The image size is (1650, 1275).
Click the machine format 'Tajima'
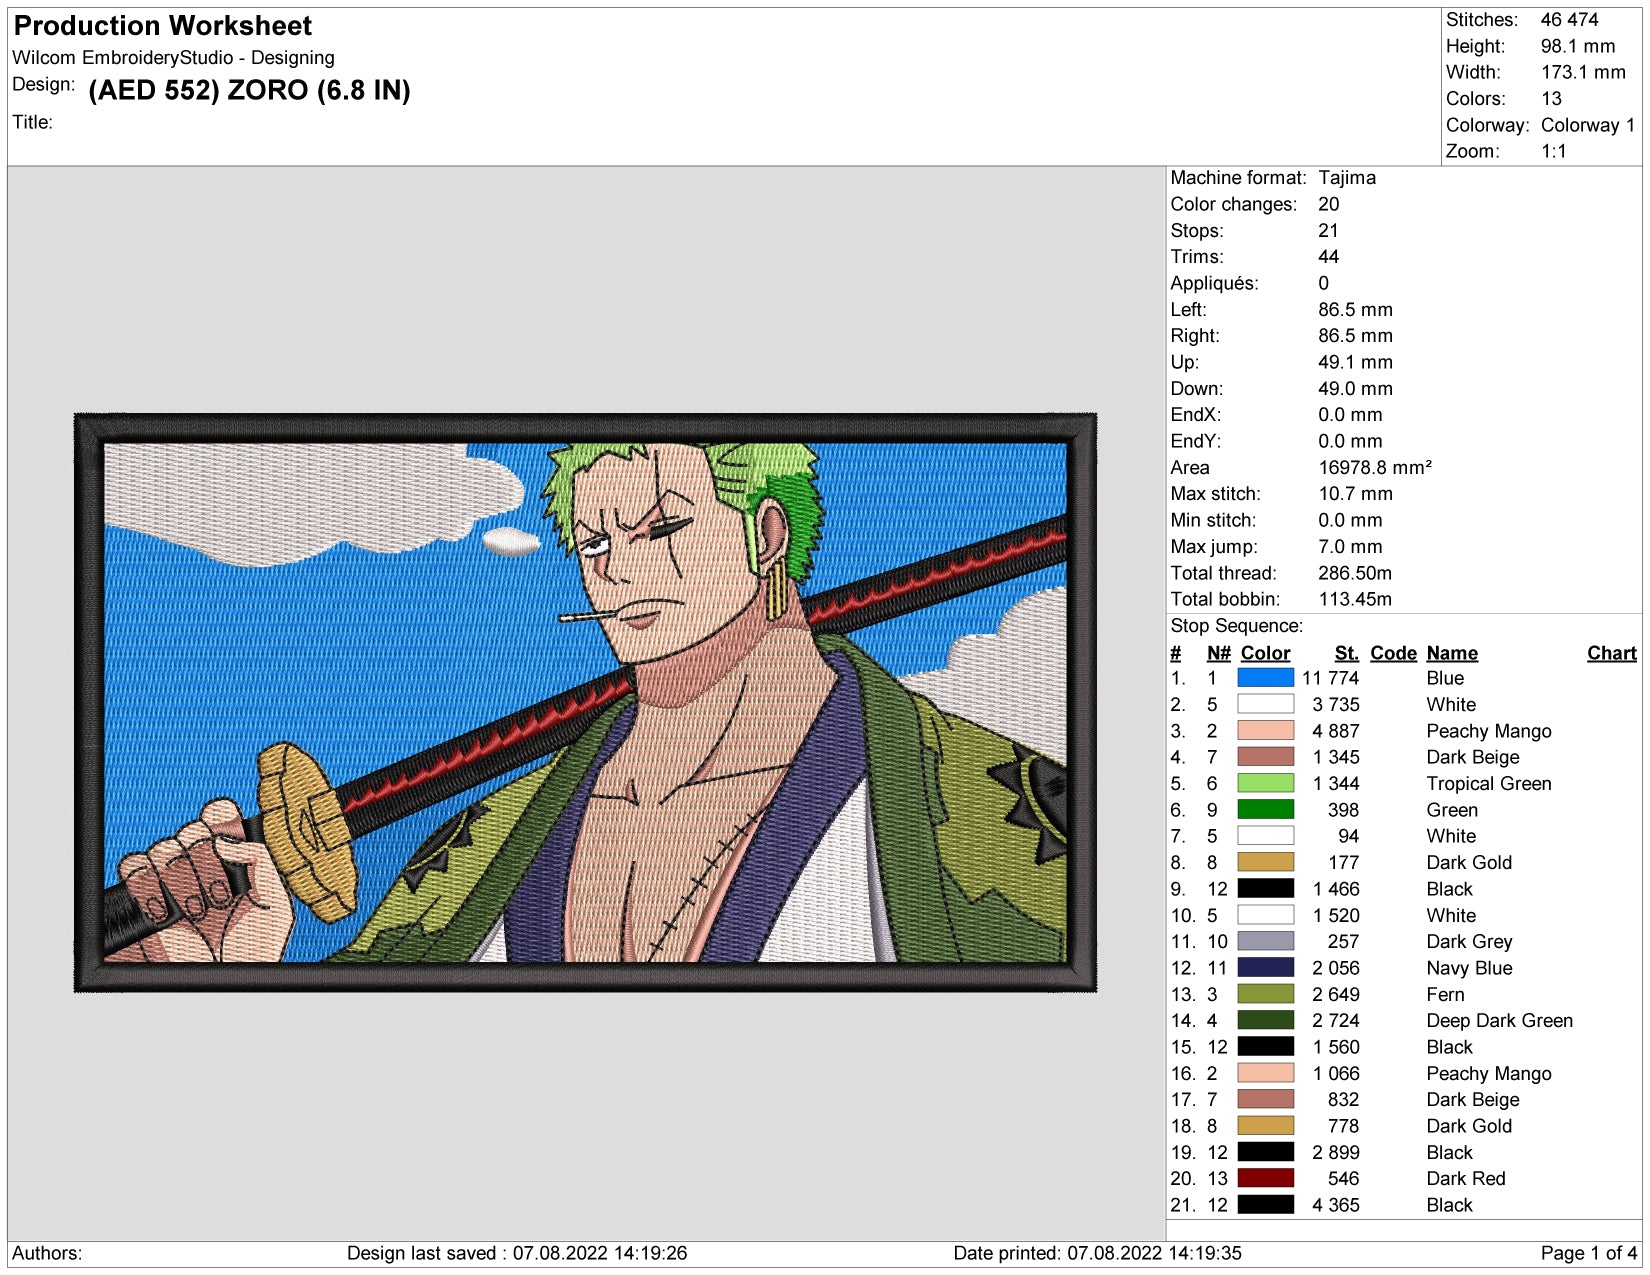click(x=1347, y=178)
